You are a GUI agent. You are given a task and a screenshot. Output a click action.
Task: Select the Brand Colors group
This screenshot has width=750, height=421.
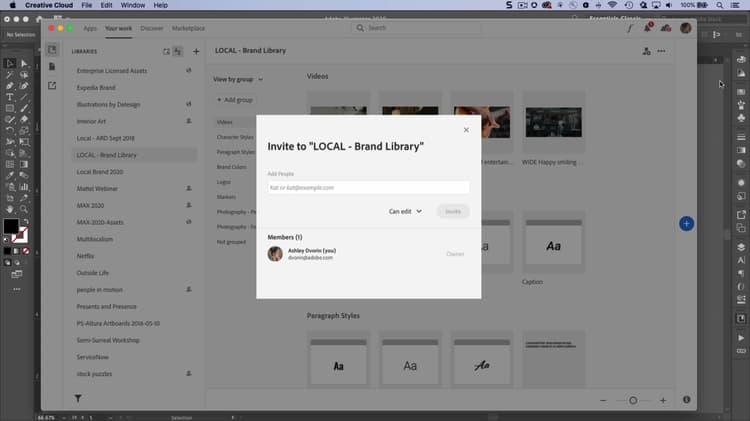point(232,167)
